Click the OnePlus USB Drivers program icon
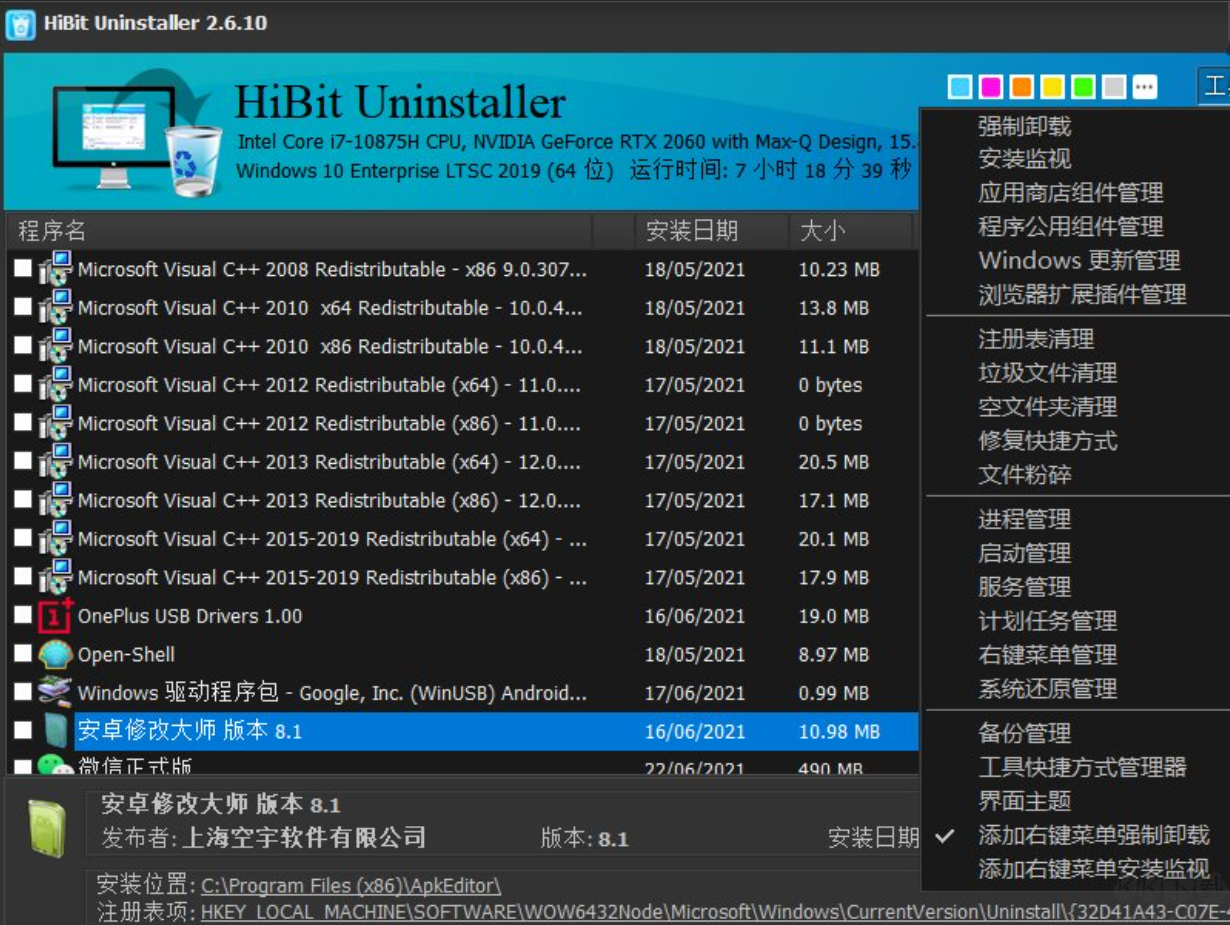 pos(53,617)
